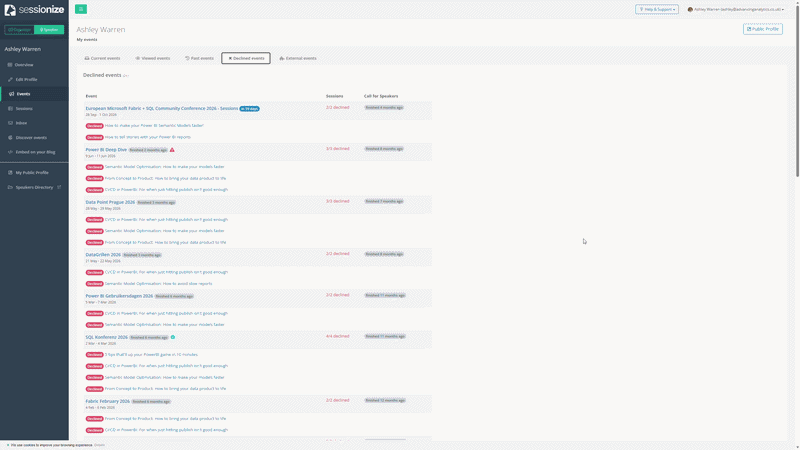Open the Ashley Warren account dropdown
This screenshot has height=450, width=800.
pyautogui.click(x=736, y=9)
